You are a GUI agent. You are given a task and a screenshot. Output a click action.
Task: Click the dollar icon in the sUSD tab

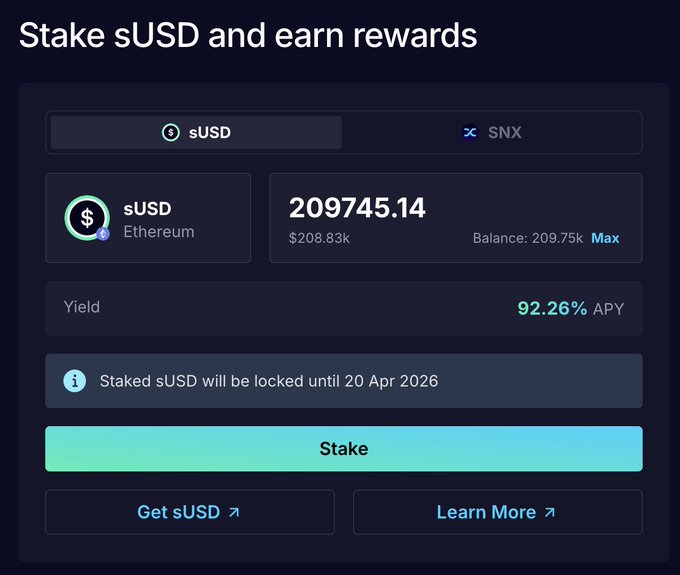point(171,132)
